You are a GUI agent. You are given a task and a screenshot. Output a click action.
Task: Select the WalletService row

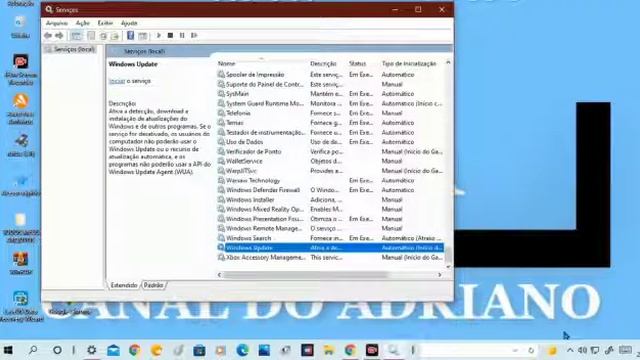331,161
